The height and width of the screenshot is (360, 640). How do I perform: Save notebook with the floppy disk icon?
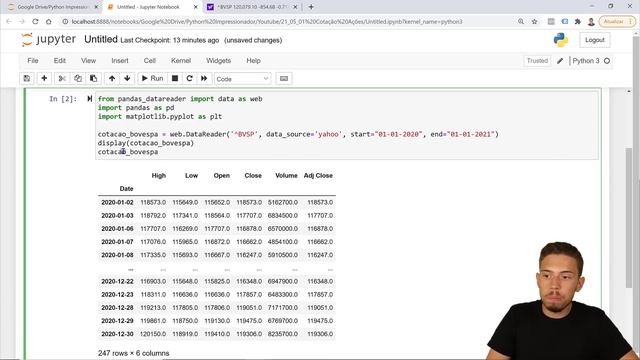(x=27, y=78)
